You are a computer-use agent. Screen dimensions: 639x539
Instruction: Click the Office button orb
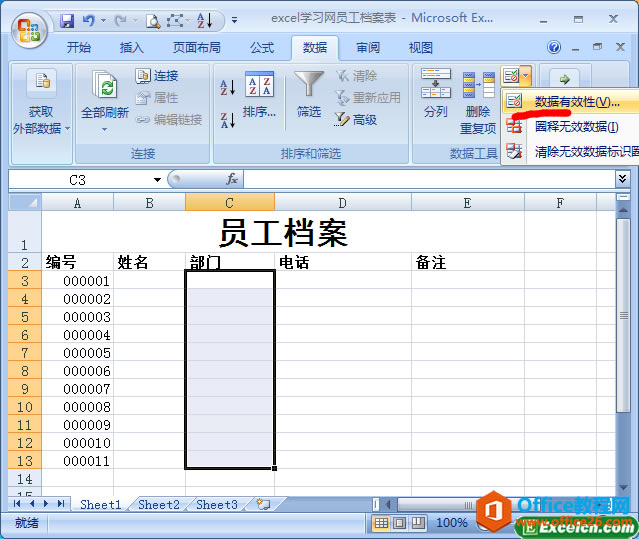pos(29,31)
